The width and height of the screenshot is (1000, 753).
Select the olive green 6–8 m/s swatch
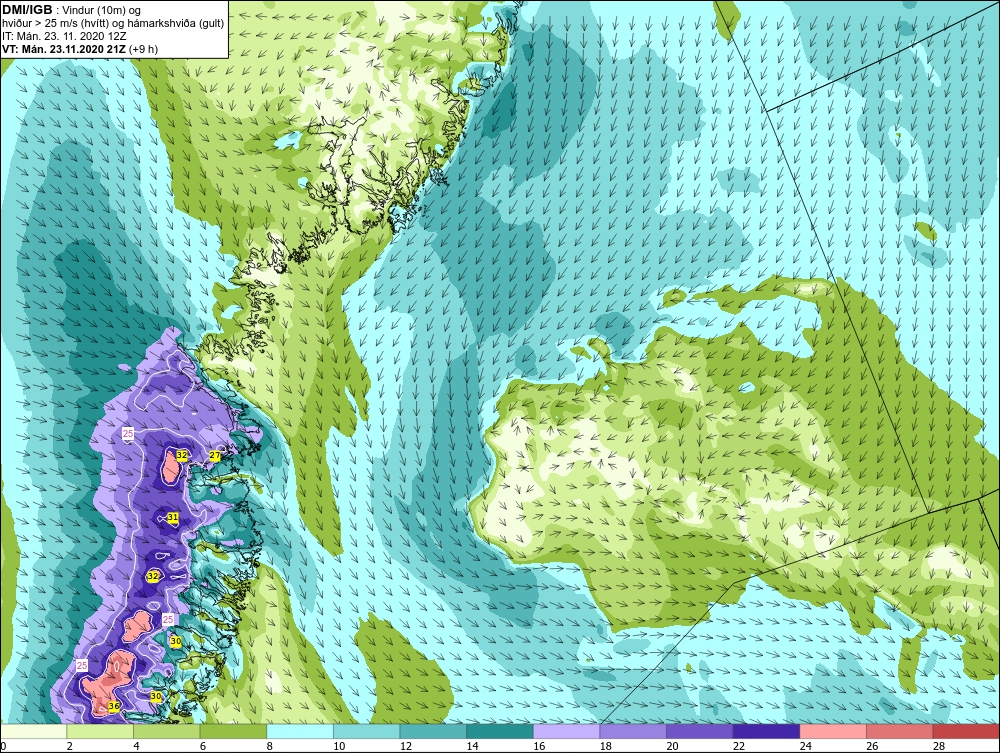click(233, 731)
